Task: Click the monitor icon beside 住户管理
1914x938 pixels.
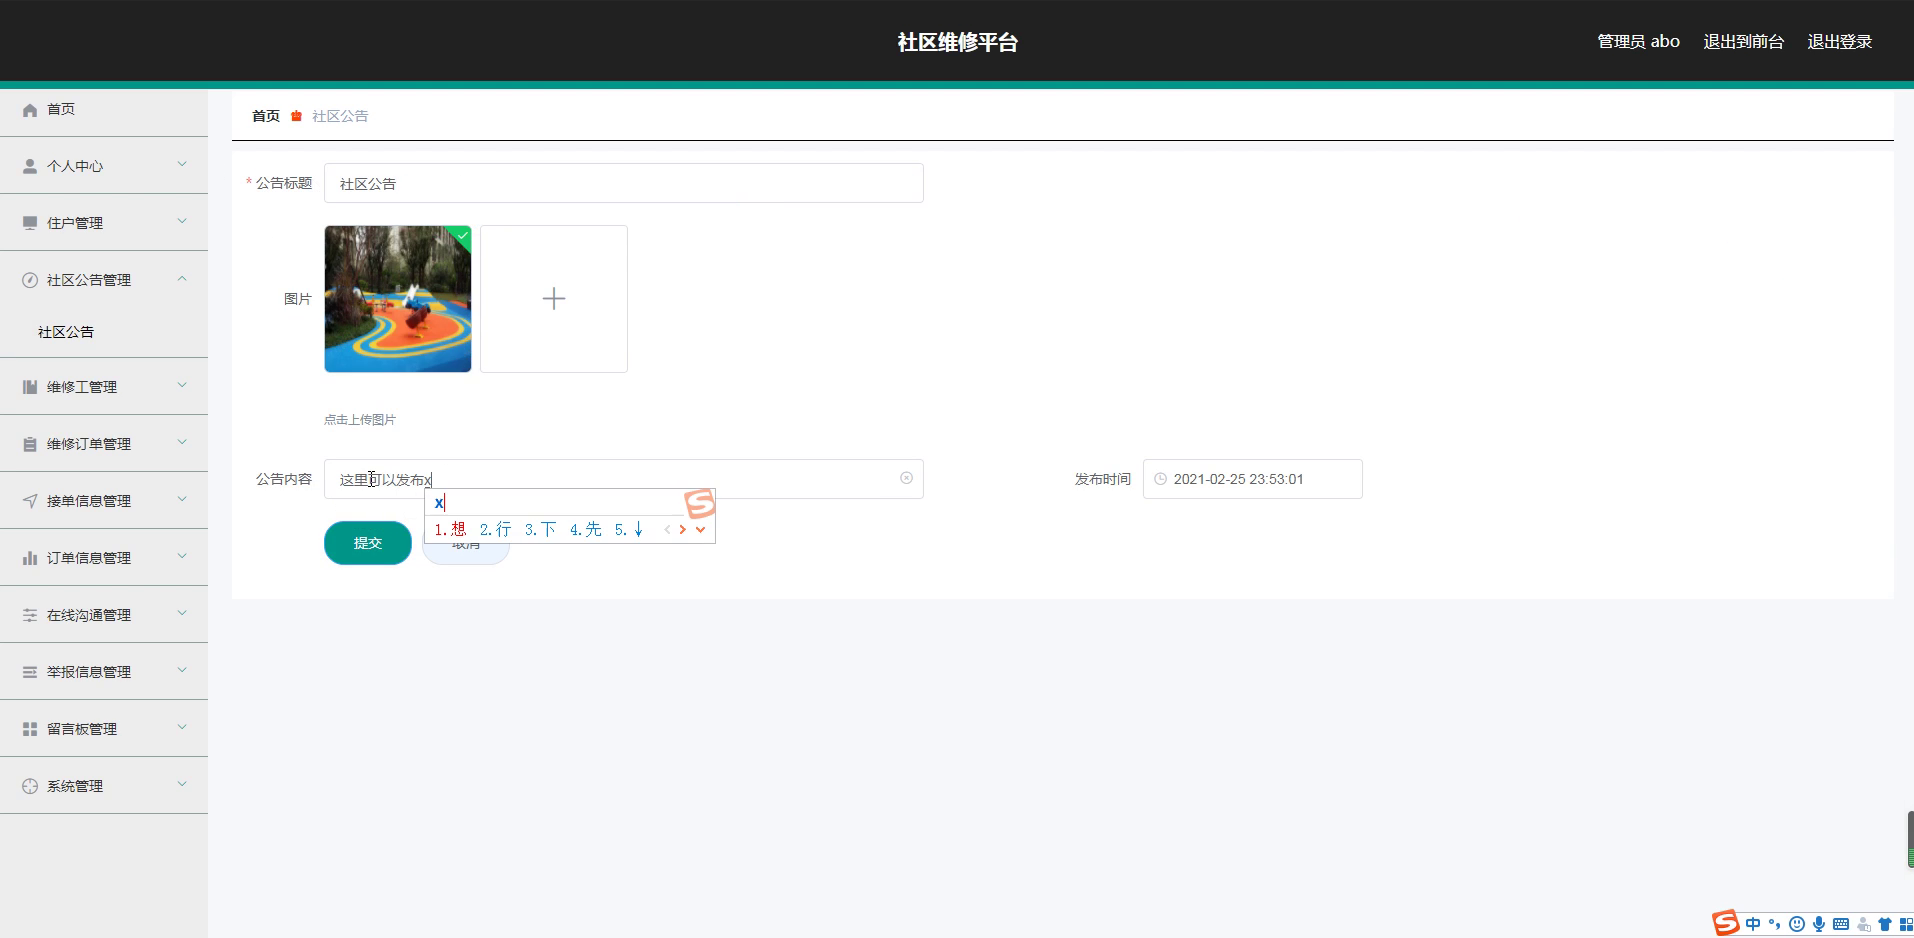Action: tap(30, 223)
